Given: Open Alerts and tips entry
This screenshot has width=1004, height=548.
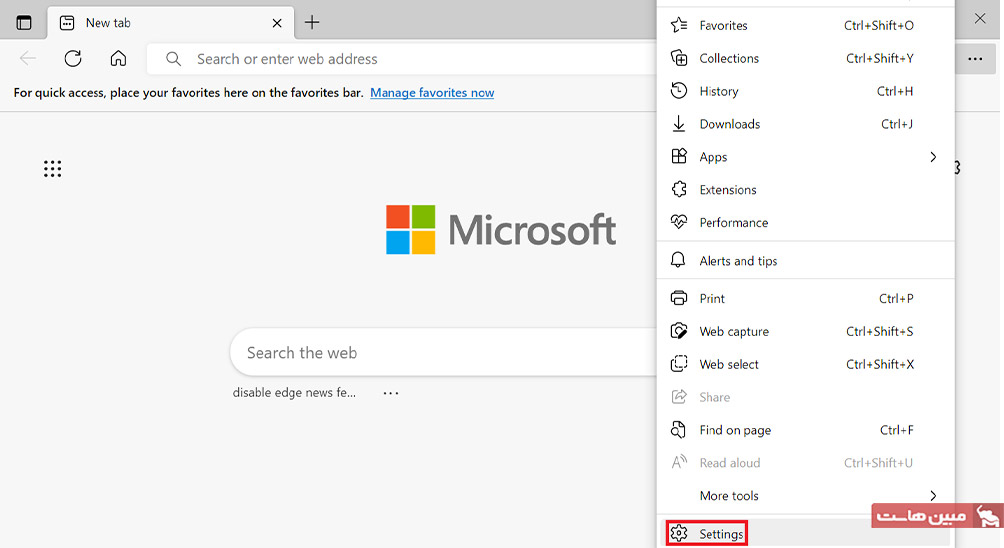Looking at the screenshot, I should click(x=806, y=261).
